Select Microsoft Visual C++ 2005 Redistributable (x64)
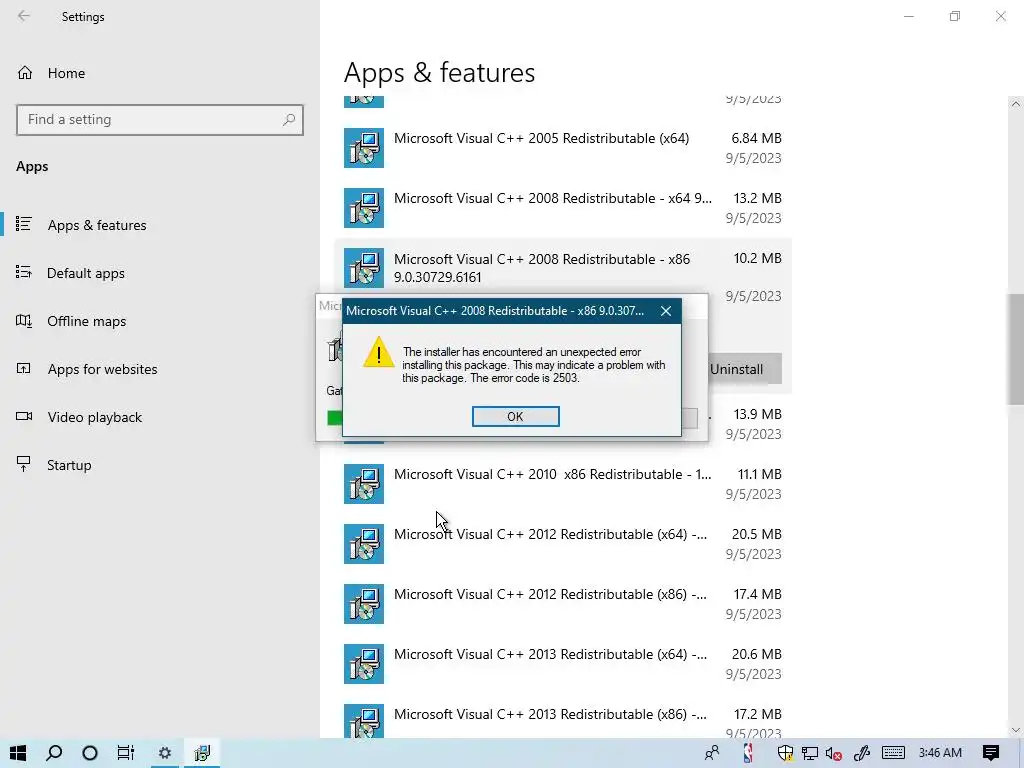This screenshot has width=1024, height=768. (563, 148)
